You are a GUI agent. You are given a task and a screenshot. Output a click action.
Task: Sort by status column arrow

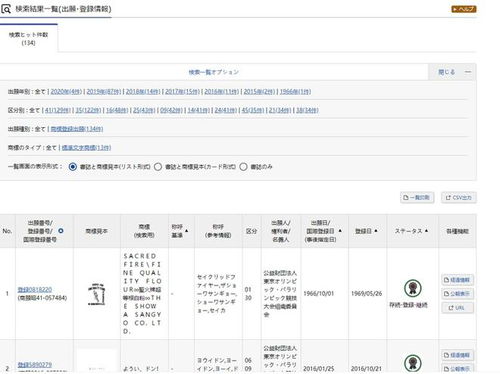pos(426,231)
